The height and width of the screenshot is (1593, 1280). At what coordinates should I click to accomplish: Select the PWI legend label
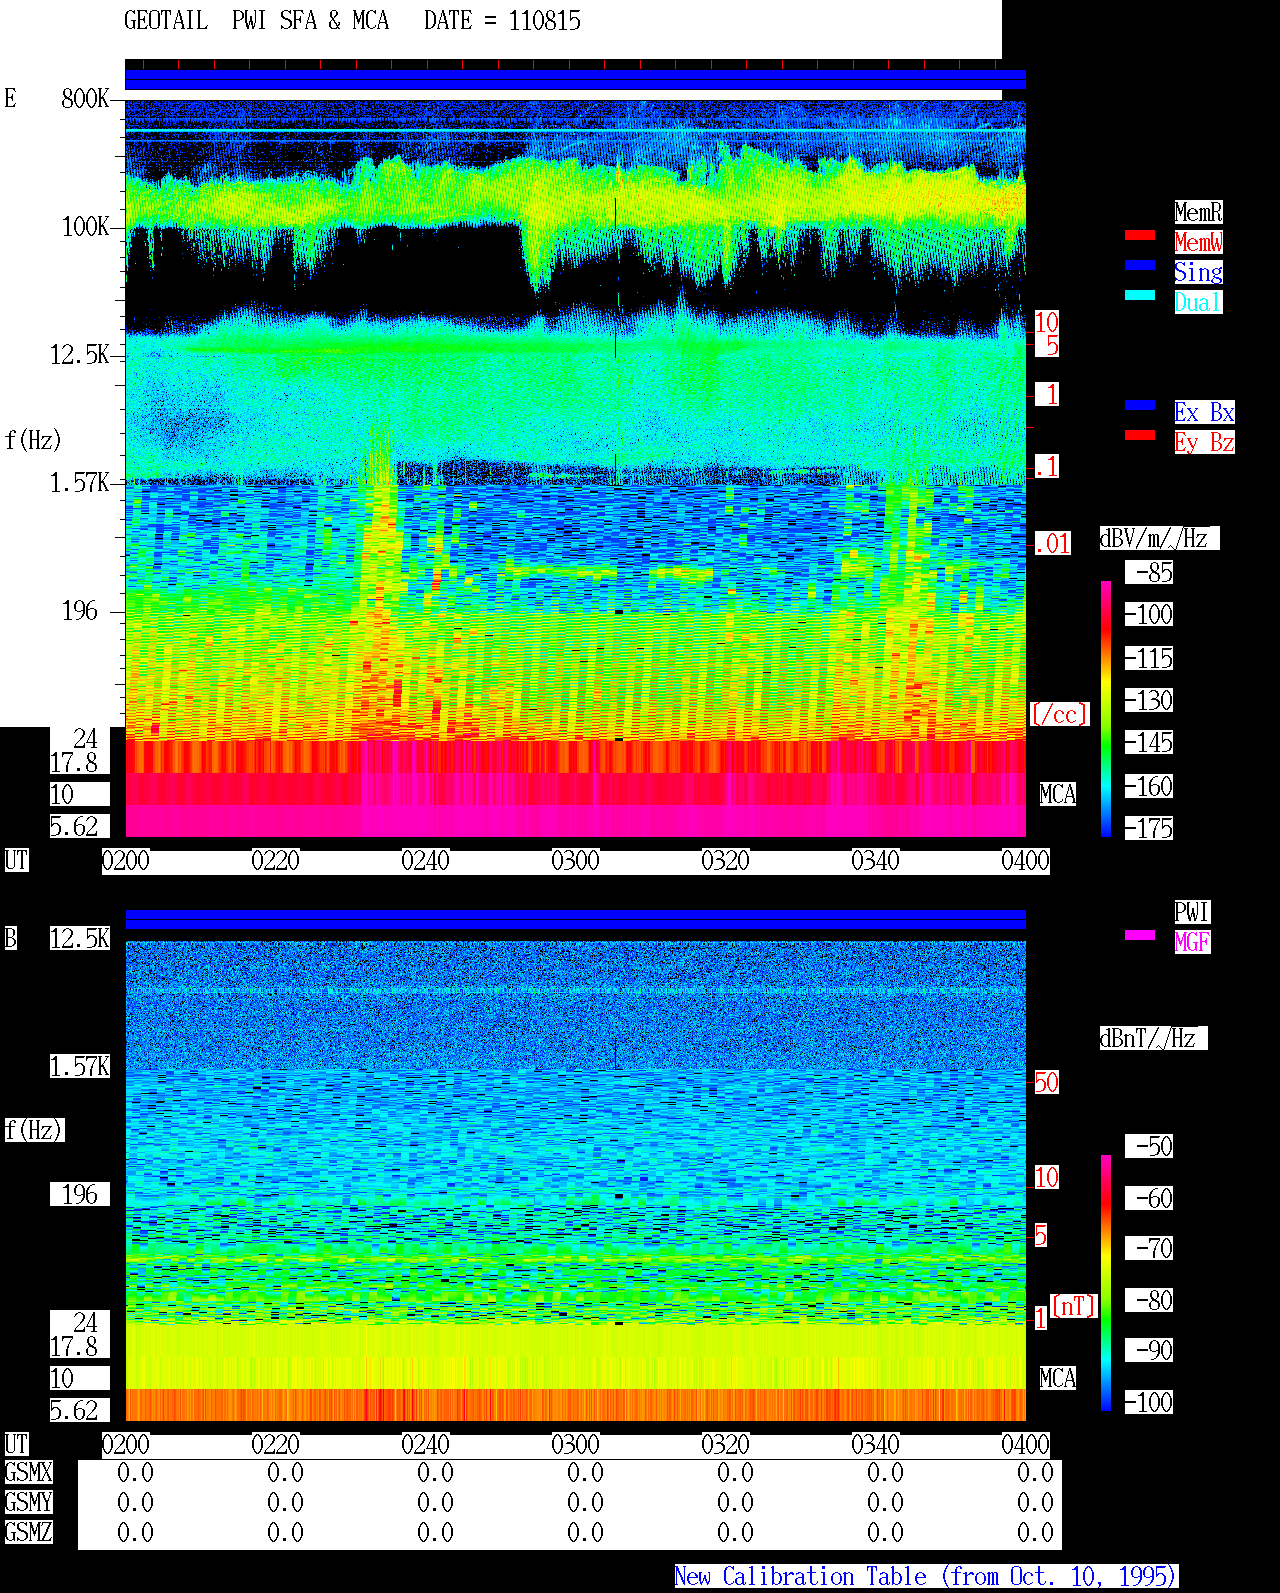coord(1192,912)
